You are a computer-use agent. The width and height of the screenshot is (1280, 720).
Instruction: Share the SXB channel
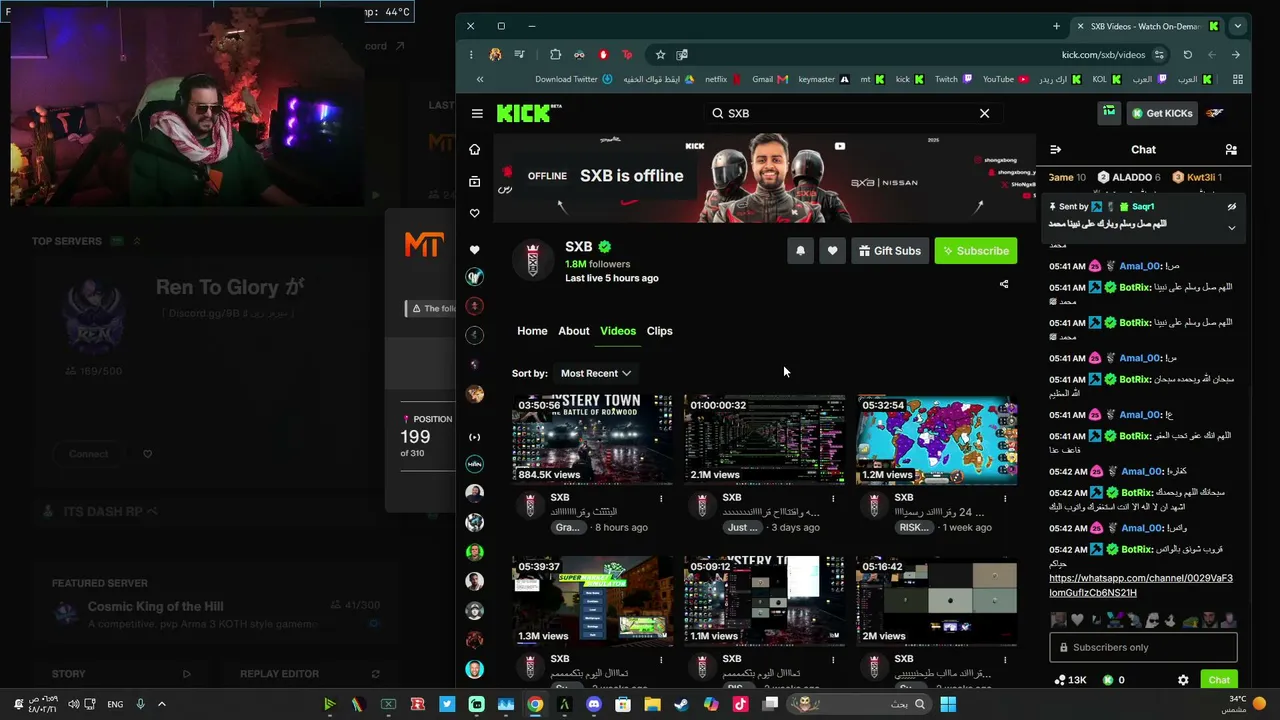[x=1004, y=284]
